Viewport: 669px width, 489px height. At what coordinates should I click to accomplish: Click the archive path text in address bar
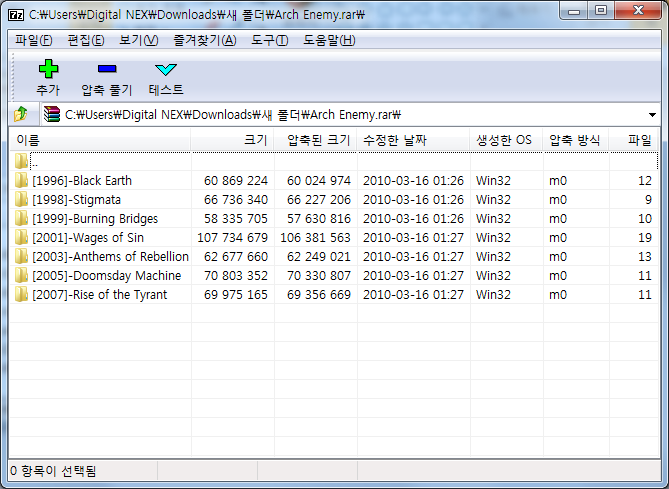coord(233,115)
